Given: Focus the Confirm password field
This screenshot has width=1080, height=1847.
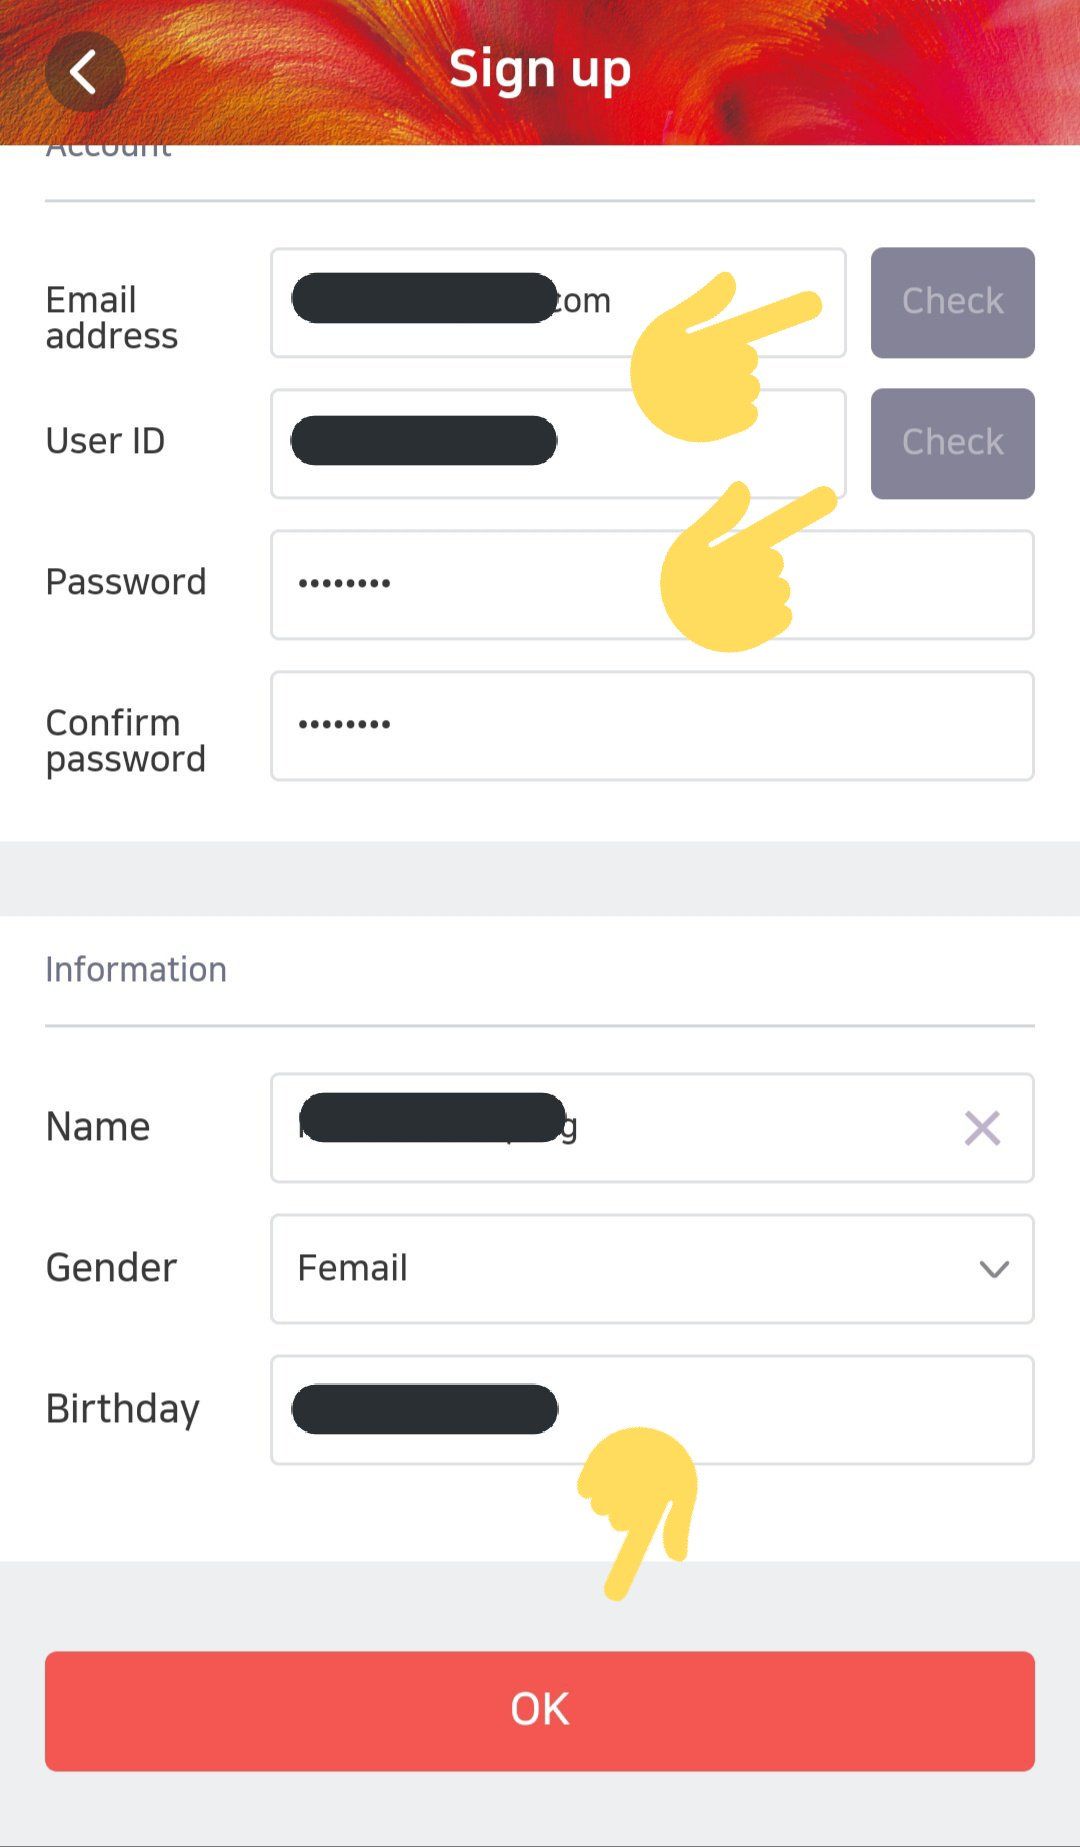Looking at the screenshot, I should [x=652, y=726].
